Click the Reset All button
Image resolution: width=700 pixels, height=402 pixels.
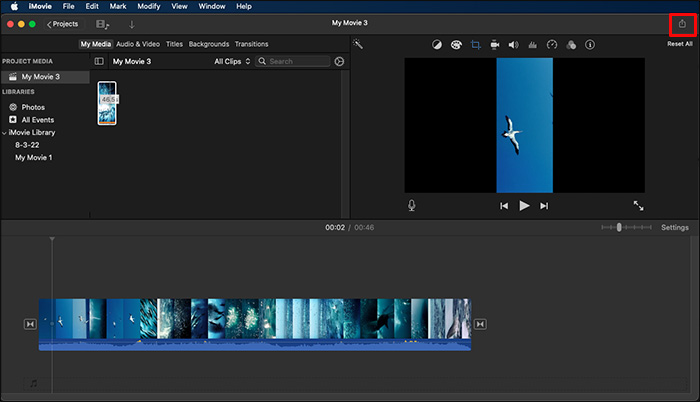point(680,44)
